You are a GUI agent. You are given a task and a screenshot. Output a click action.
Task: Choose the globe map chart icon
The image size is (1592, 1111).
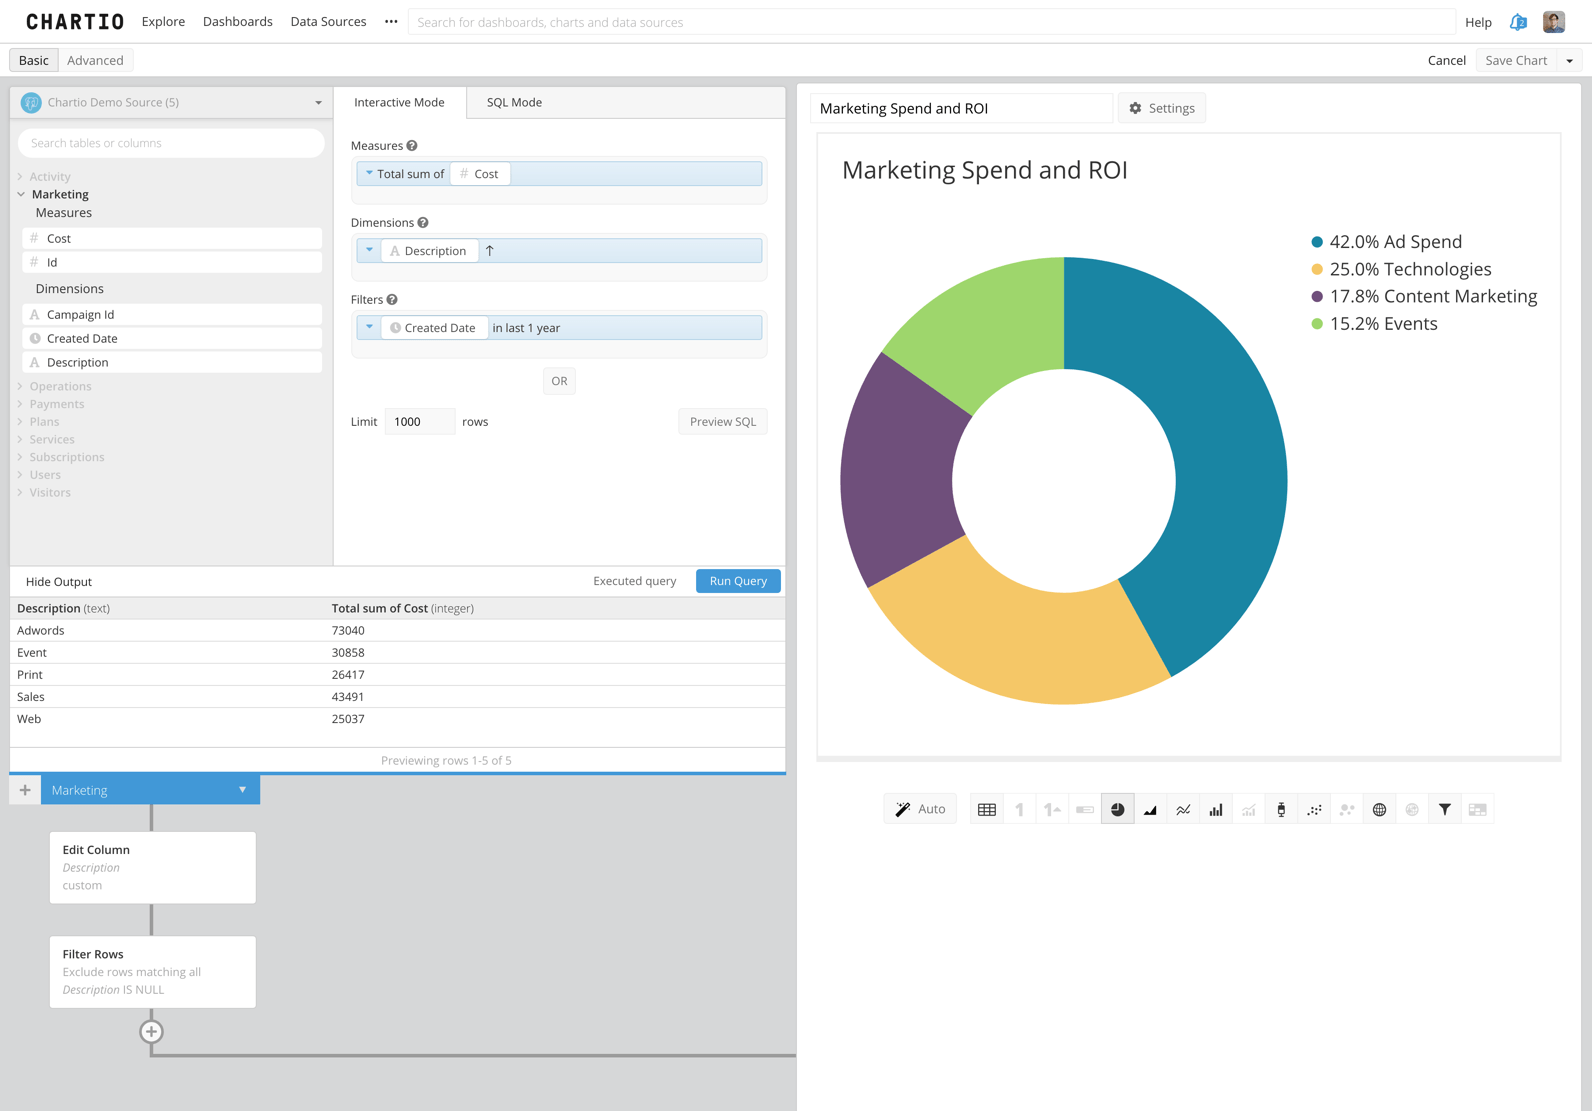[1379, 809]
